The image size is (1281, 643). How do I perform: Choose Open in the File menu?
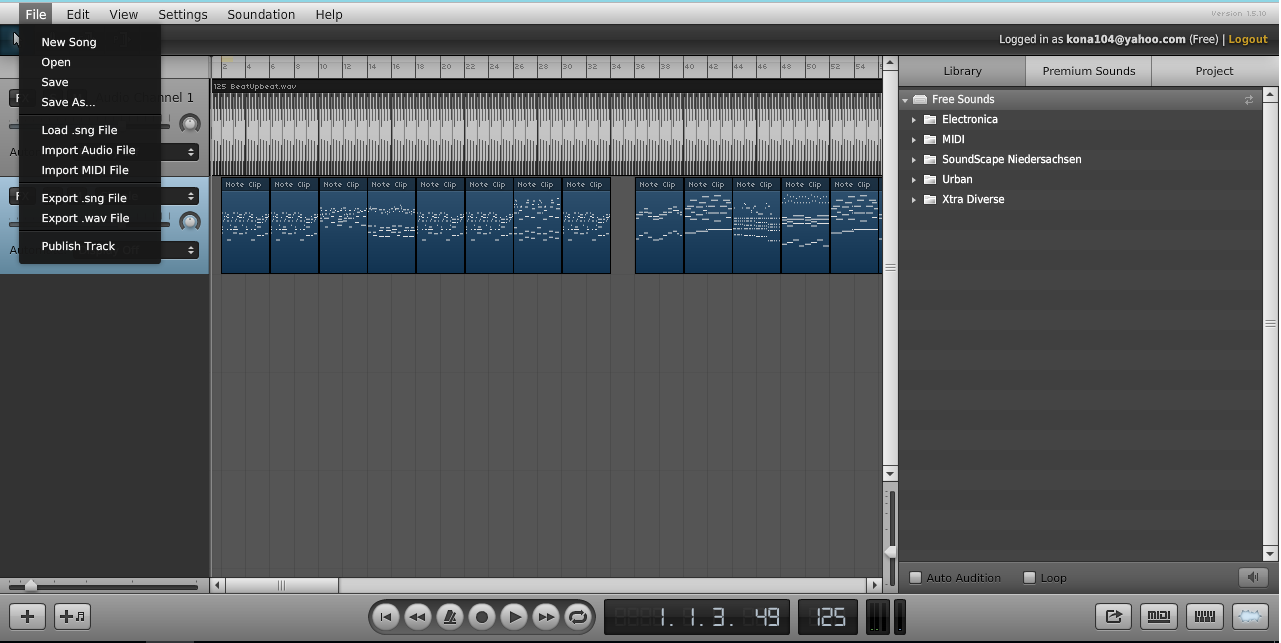click(x=56, y=62)
